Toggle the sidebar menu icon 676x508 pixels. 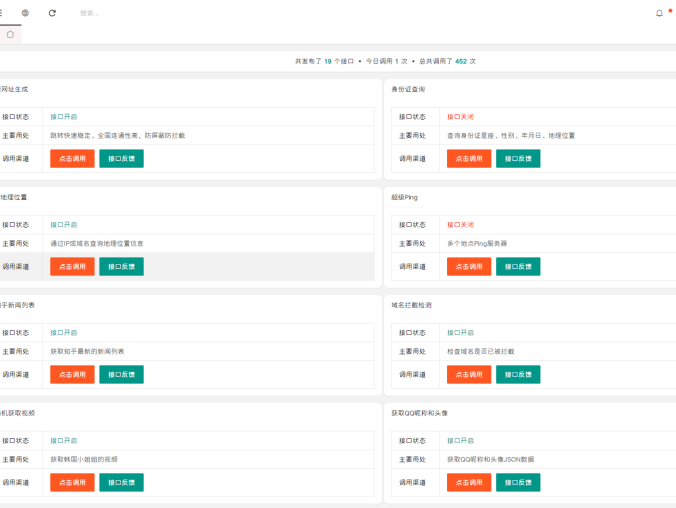[2, 13]
